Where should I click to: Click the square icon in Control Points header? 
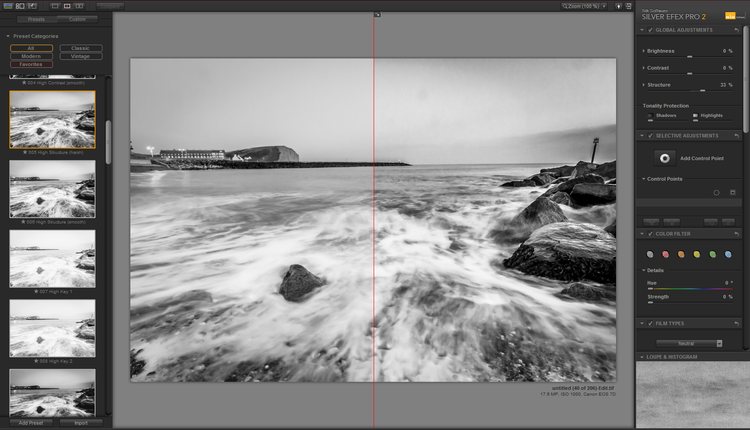click(732, 192)
